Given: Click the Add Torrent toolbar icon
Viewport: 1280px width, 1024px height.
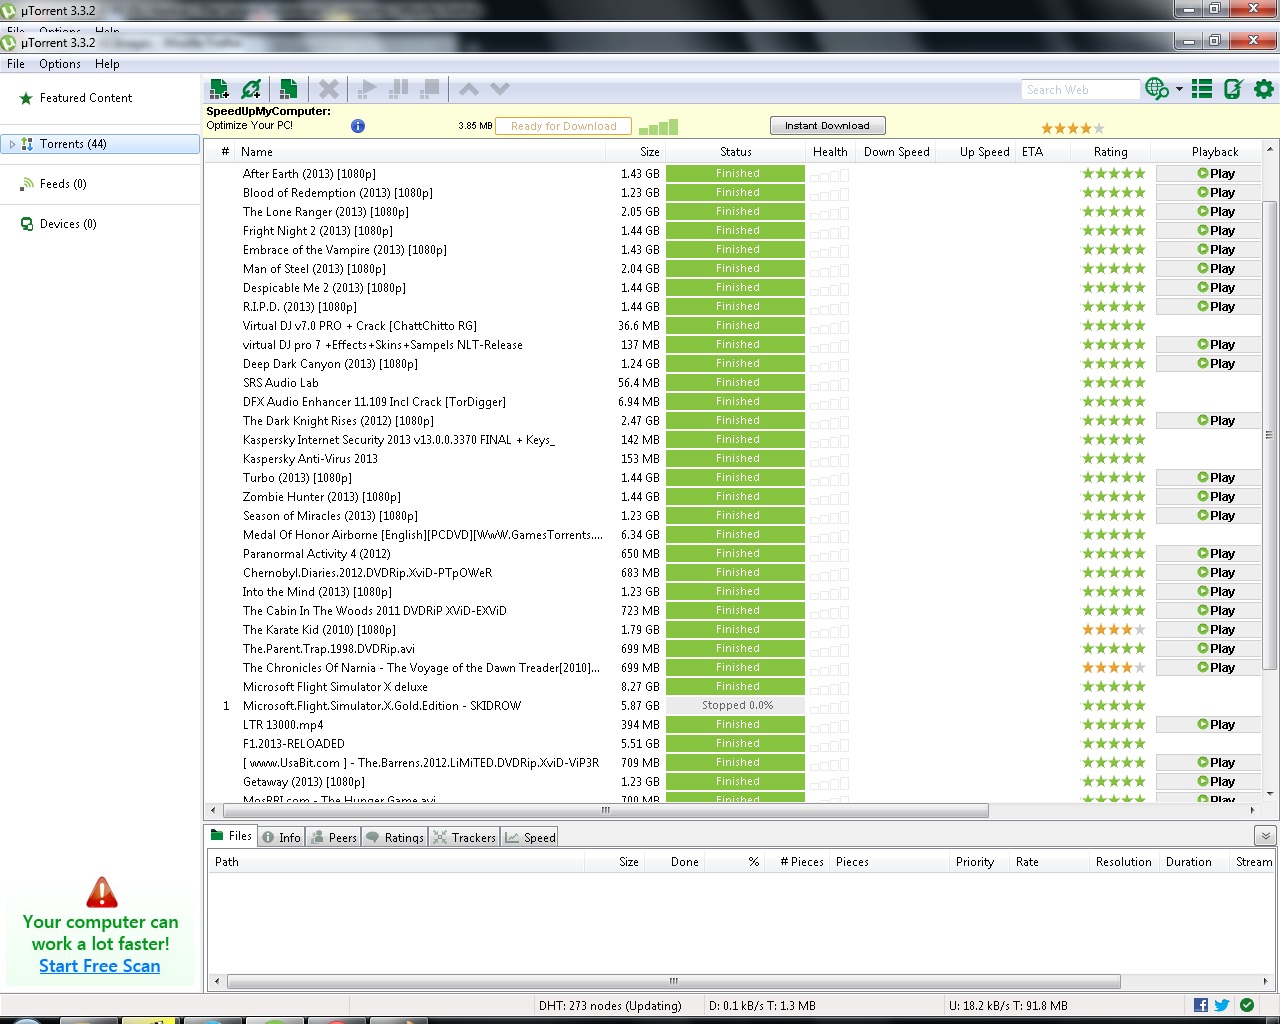Looking at the screenshot, I should coord(220,89).
